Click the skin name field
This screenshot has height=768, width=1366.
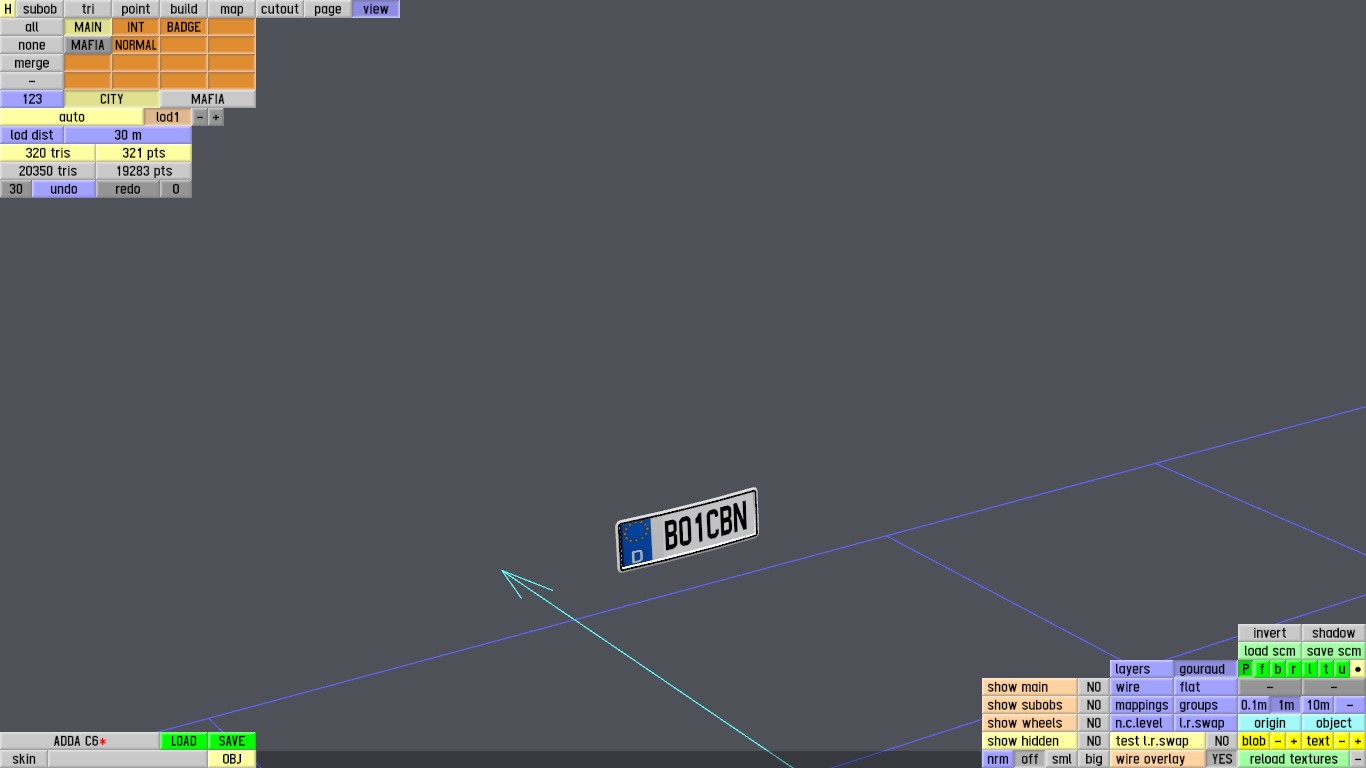tap(128, 759)
